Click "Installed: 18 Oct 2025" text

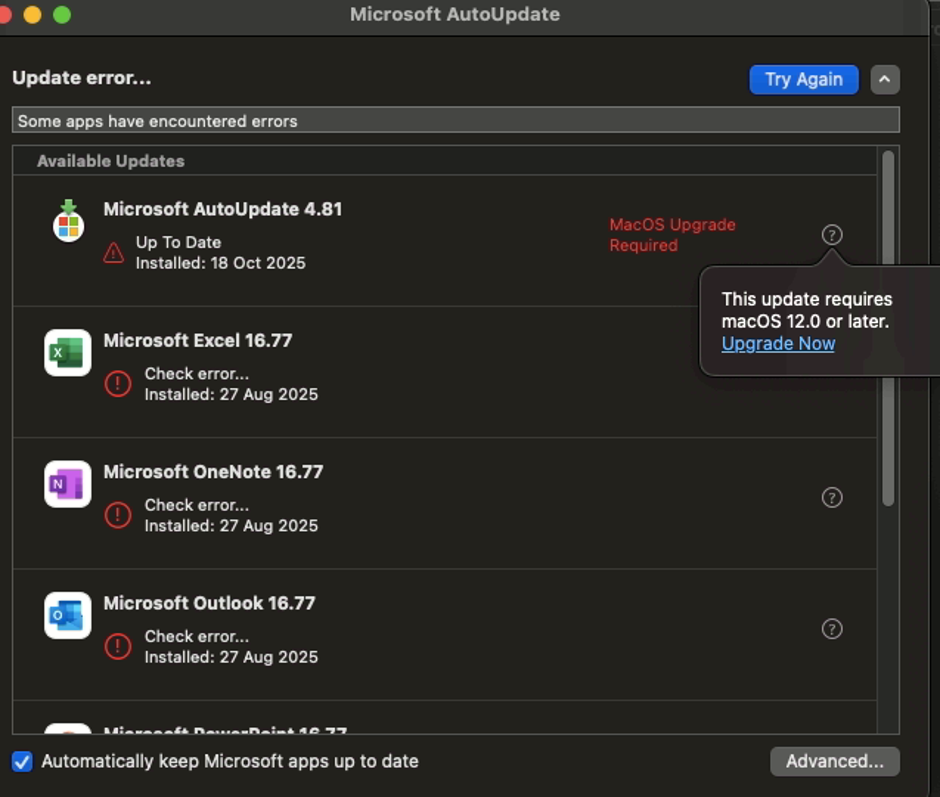[x=221, y=263]
